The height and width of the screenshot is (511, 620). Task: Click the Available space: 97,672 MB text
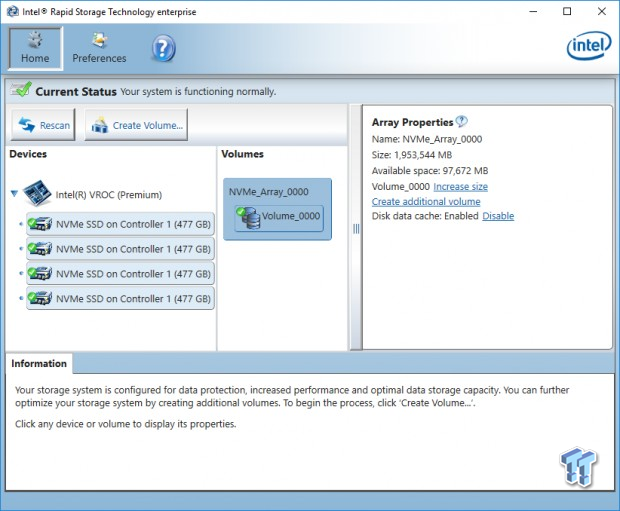[x=430, y=171]
